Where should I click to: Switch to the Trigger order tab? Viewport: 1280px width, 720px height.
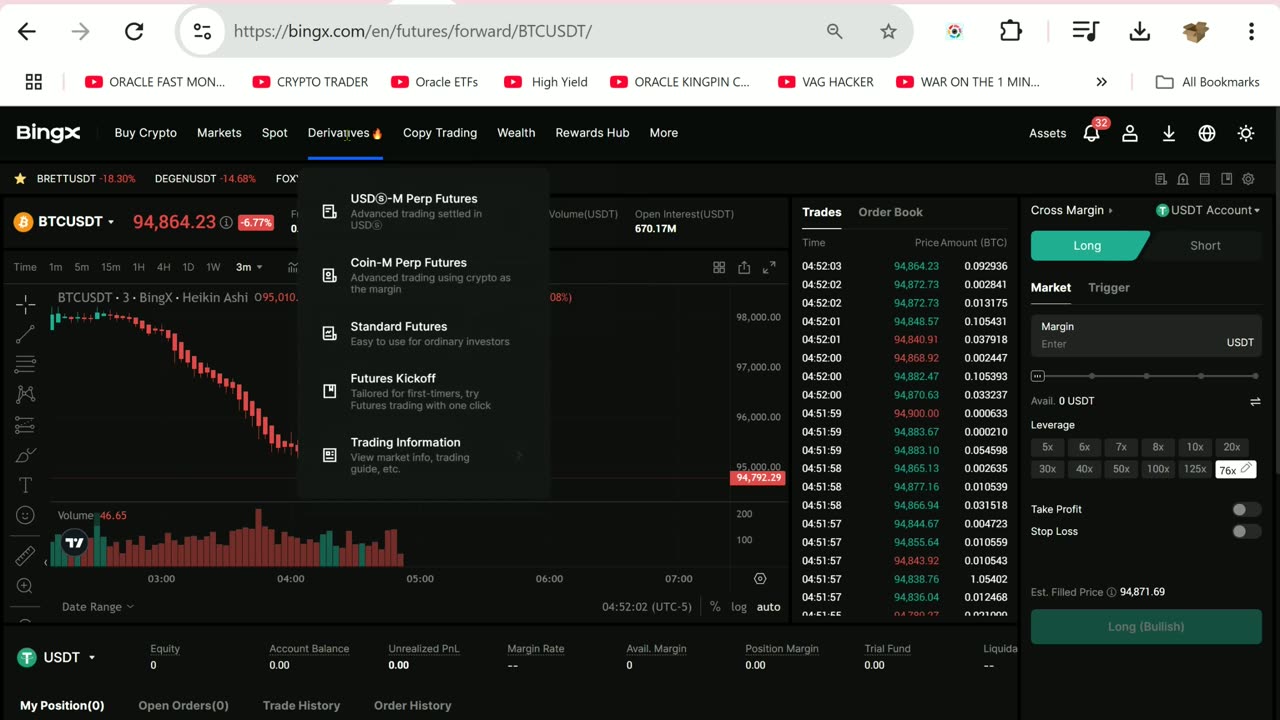(x=1108, y=288)
